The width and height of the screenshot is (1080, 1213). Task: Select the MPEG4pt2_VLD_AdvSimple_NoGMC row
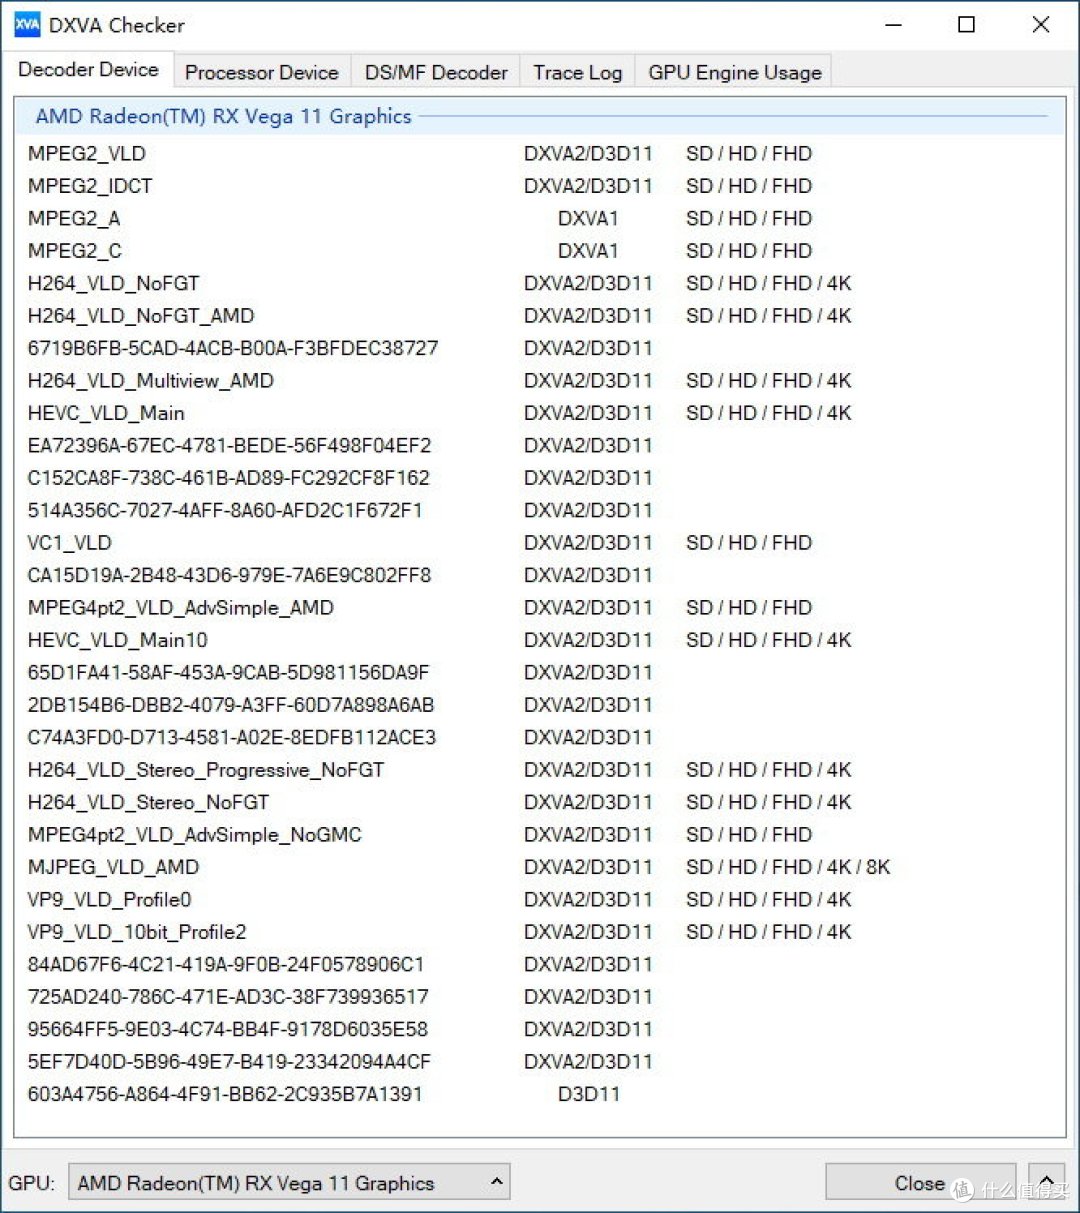tap(540, 835)
